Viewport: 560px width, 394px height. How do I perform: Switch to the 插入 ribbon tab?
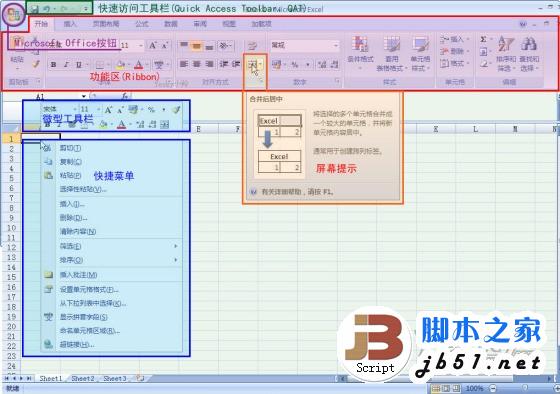[70, 24]
